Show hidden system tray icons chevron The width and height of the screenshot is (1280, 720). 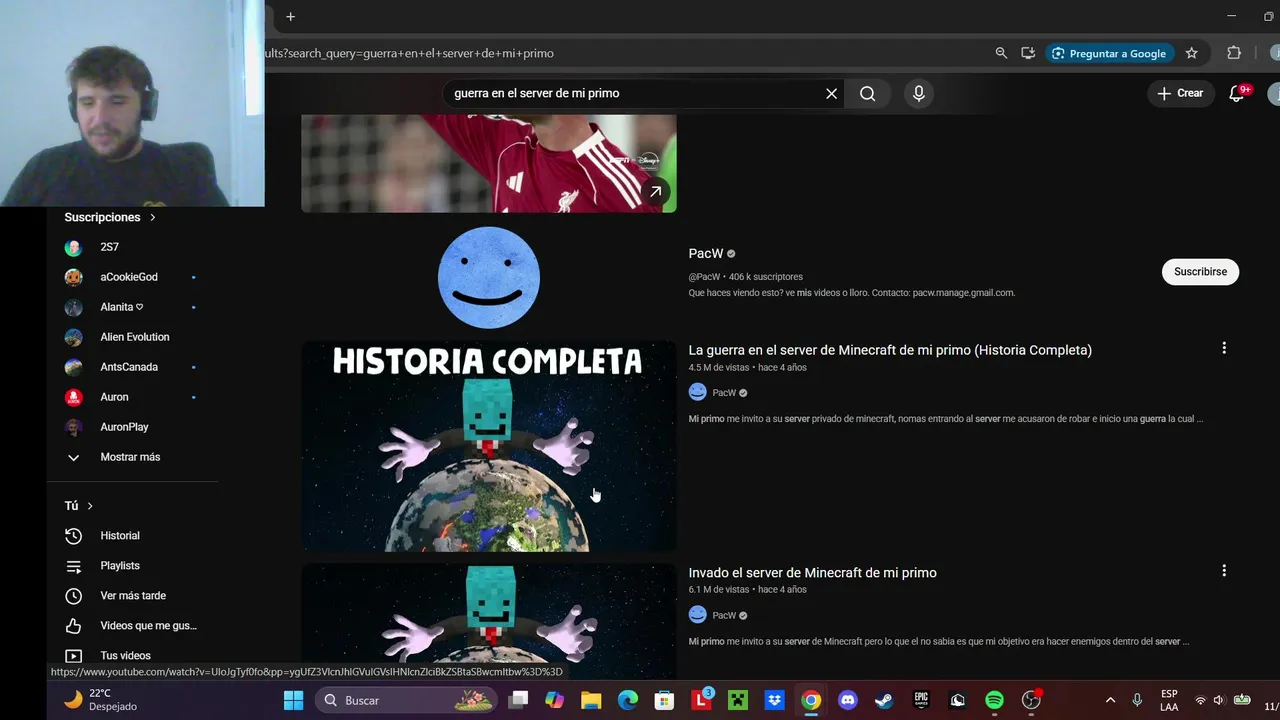pos(1110,701)
